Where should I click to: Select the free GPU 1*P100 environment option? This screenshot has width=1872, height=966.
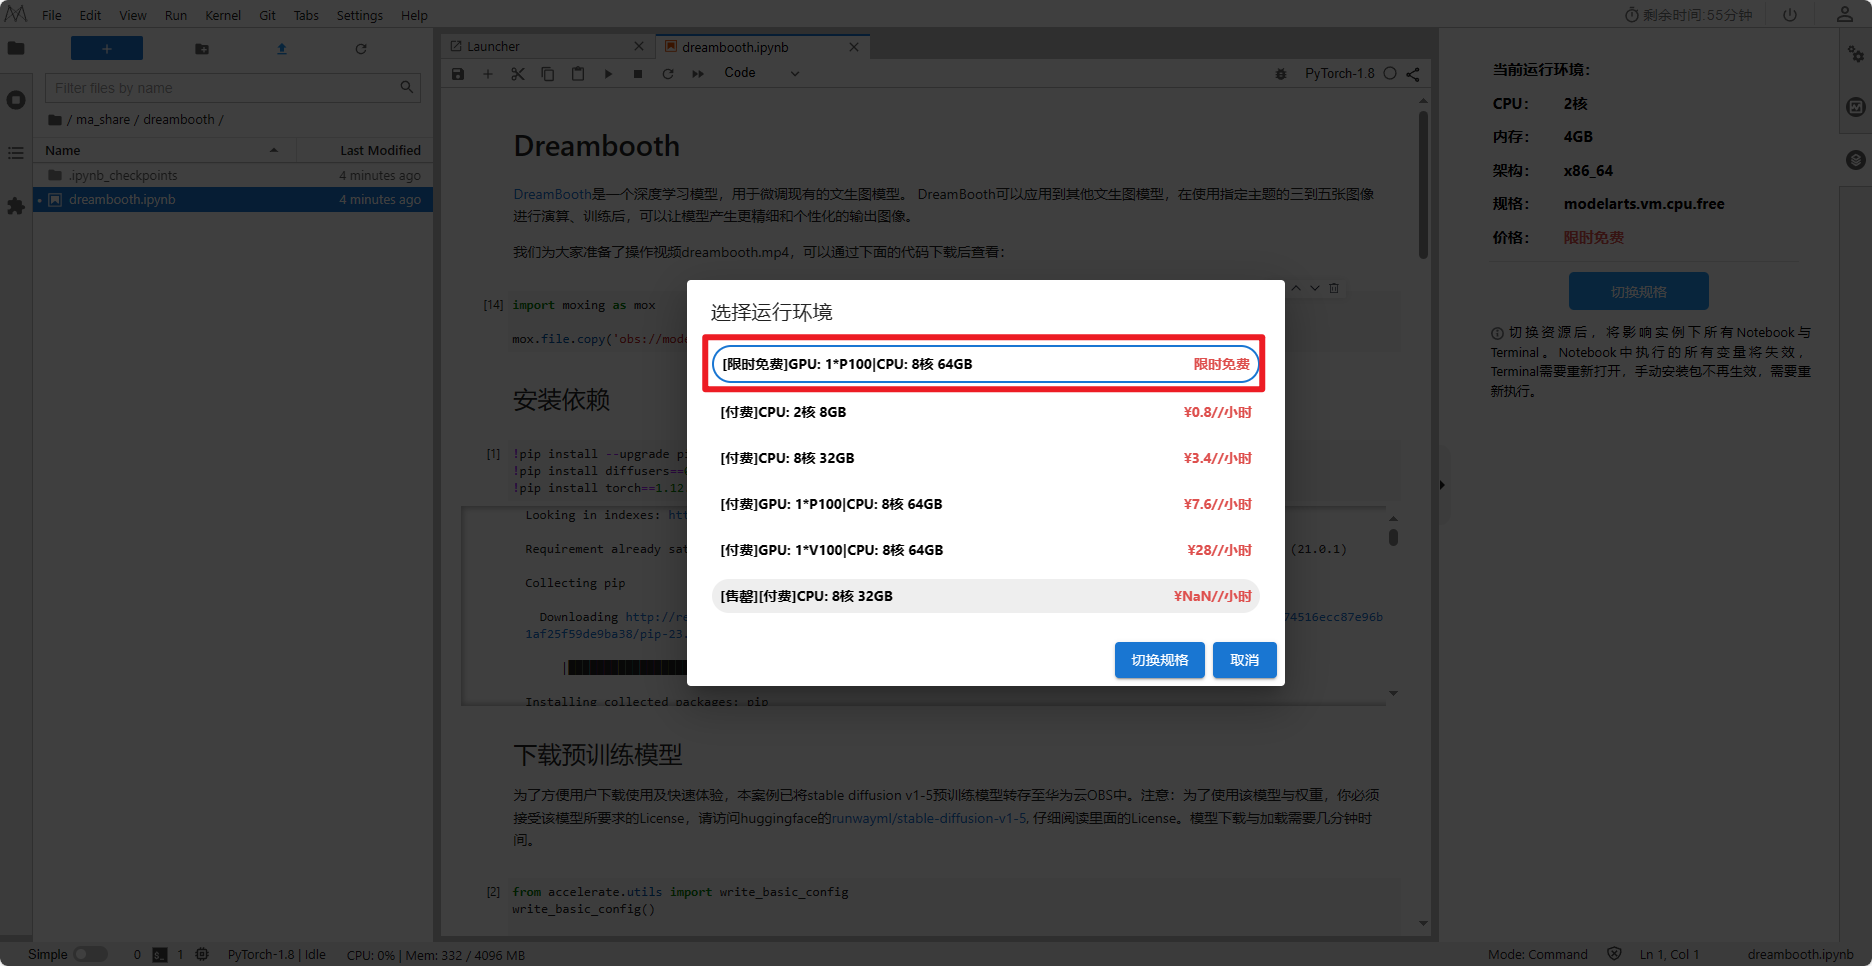(x=985, y=364)
